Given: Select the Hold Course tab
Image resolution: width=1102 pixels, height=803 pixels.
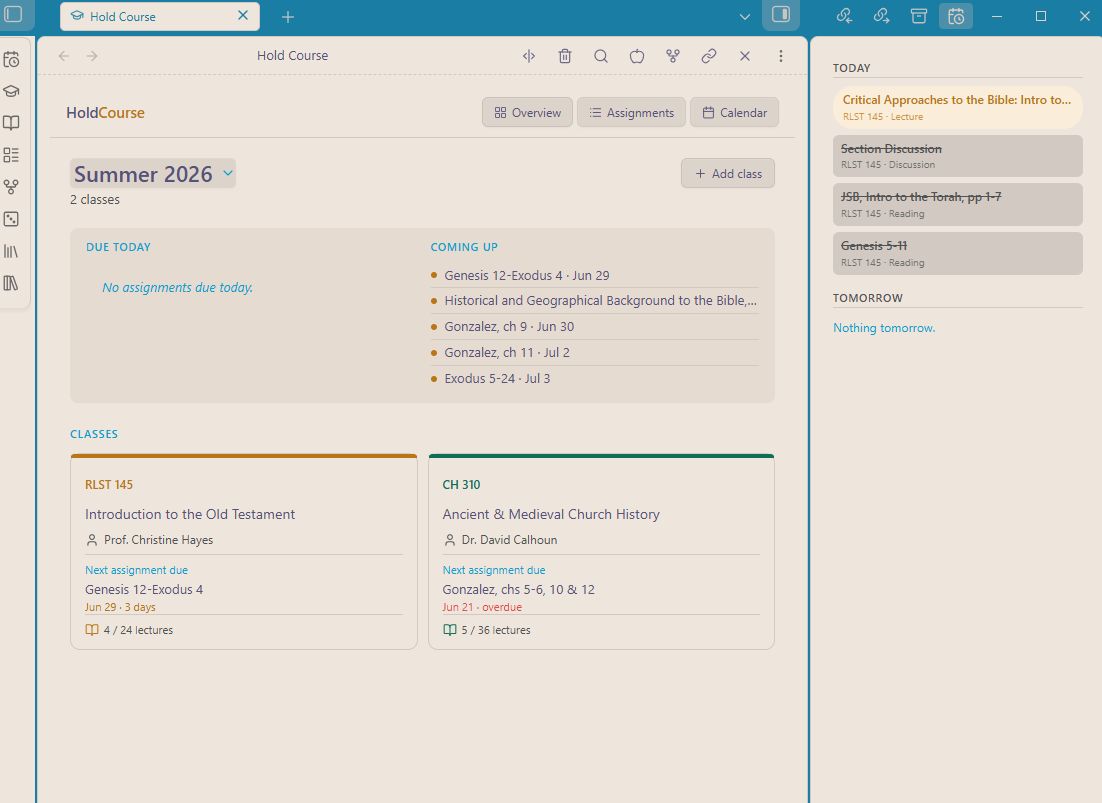Looking at the screenshot, I should click(160, 16).
